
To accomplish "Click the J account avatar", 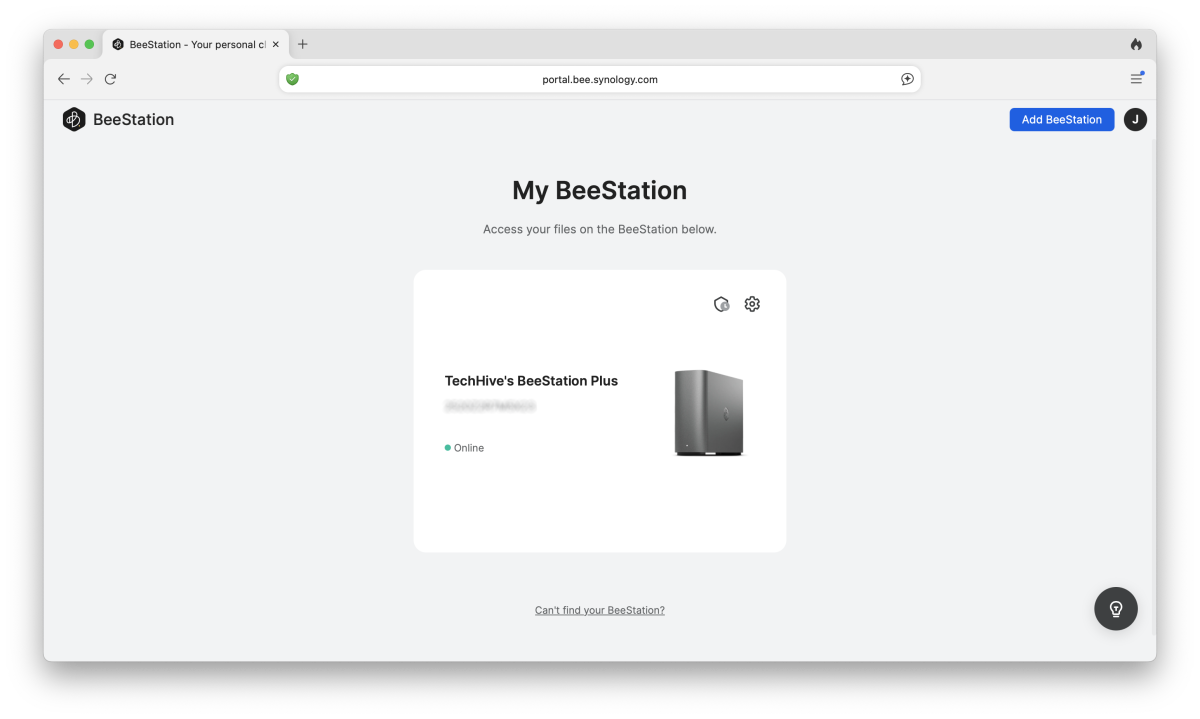I will click(1135, 119).
